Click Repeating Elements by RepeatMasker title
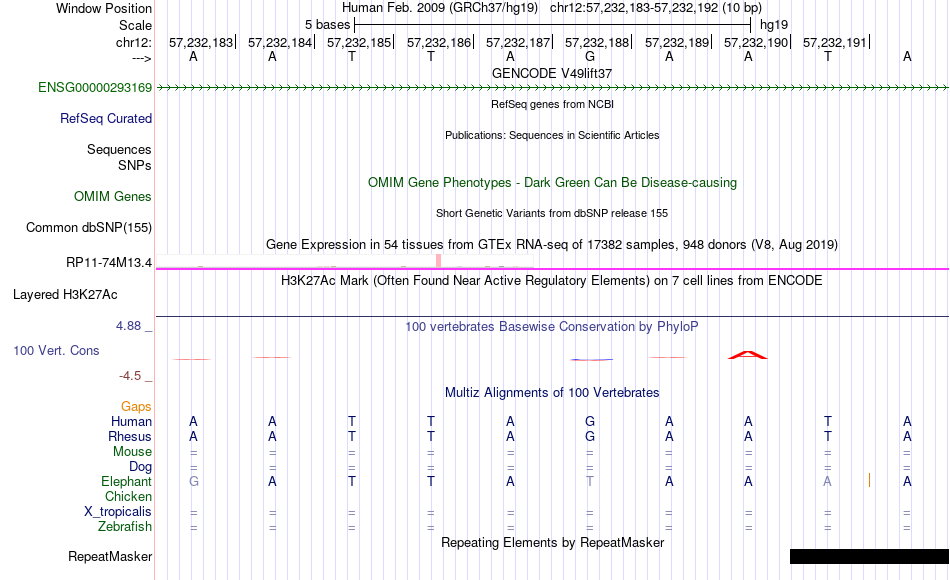The height and width of the screenshot is (580, 950). point(553,542)
